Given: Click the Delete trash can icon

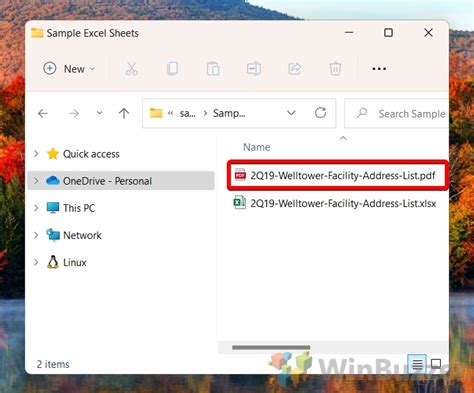Looking at the screenshot, I should (x=335, y=69).
